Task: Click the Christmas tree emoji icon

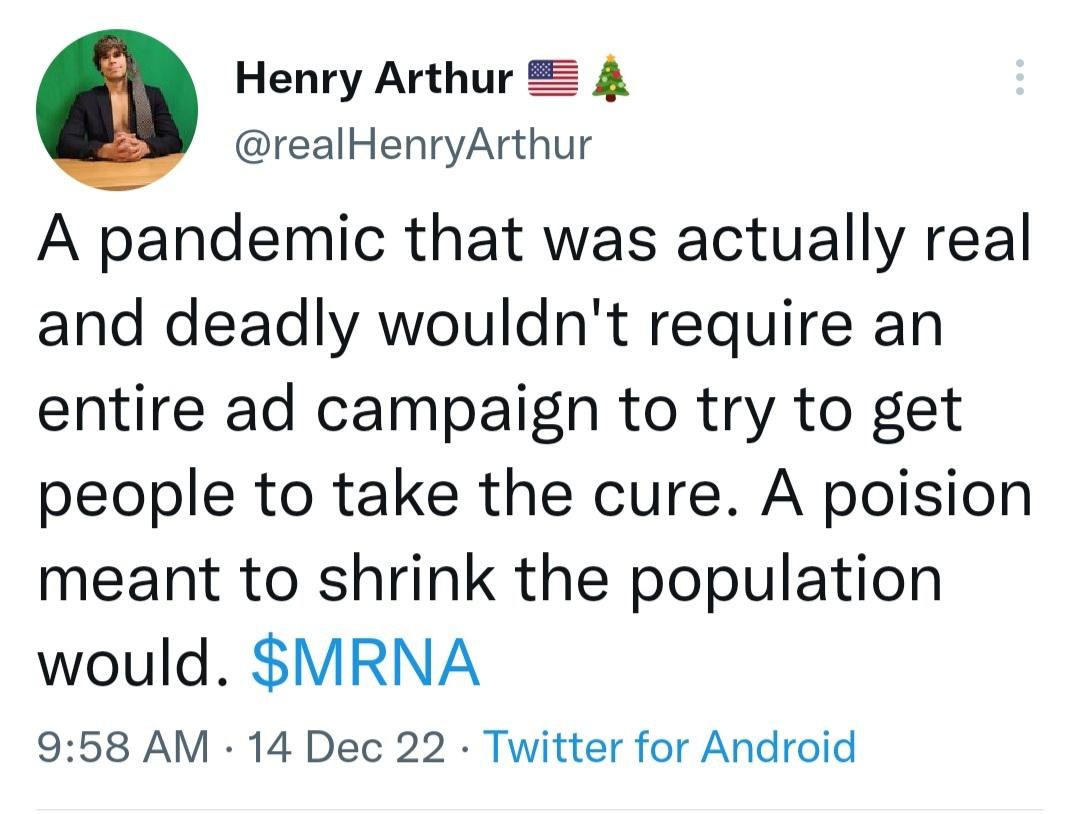Action: [610, 78]
